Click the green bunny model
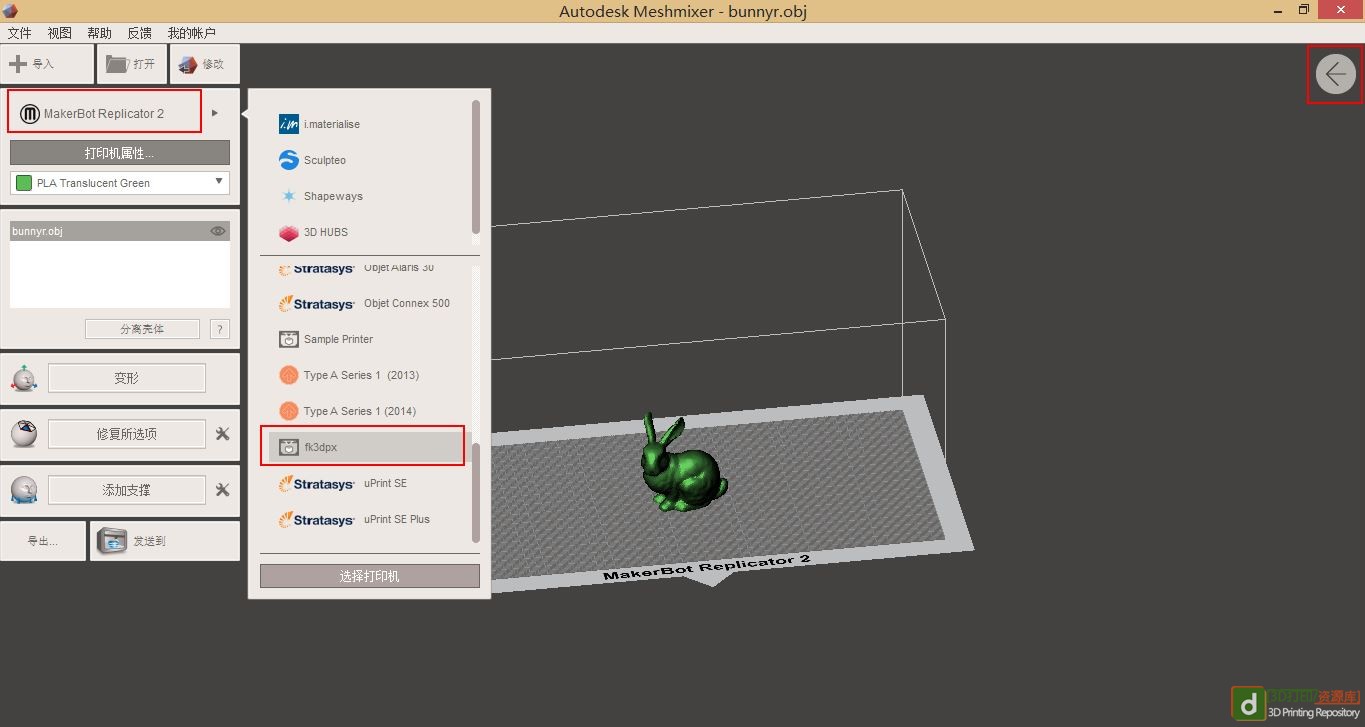Screen dimensions: 1365x727 click(683, 465)
